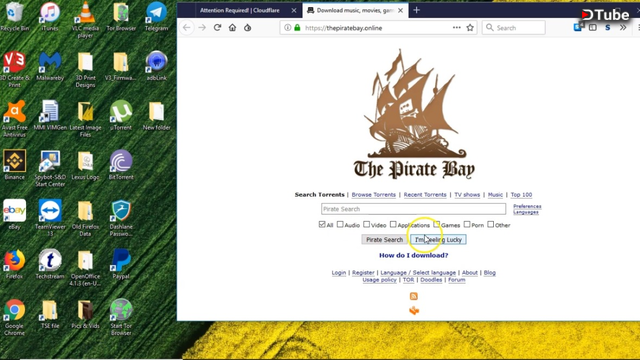This screenshot has height=360, width=640.
Task: Check the Video checkbox
Action: pyautogui.click(x=367, y=224)
